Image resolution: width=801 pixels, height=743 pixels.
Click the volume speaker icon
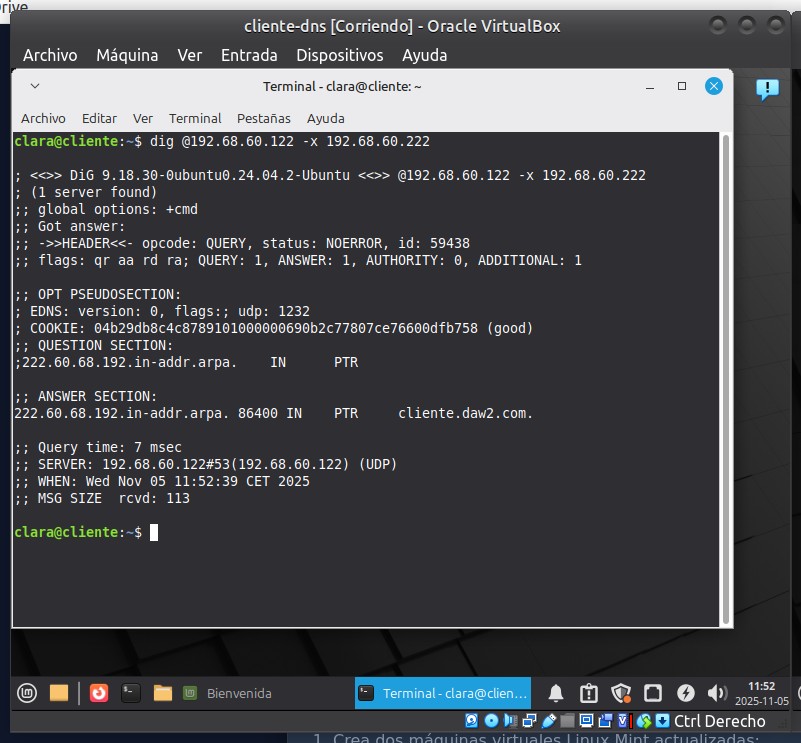click(716, 693)
